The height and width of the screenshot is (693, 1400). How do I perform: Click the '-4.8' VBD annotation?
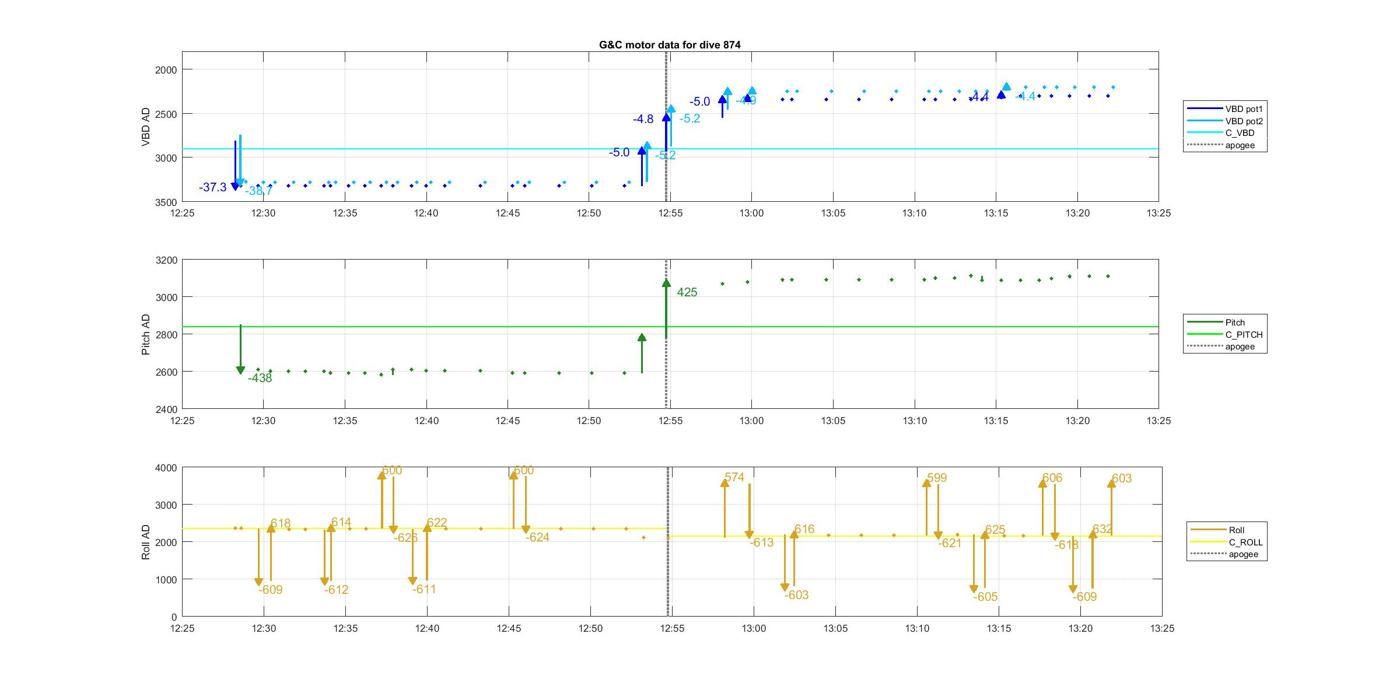tap(643, 119)
